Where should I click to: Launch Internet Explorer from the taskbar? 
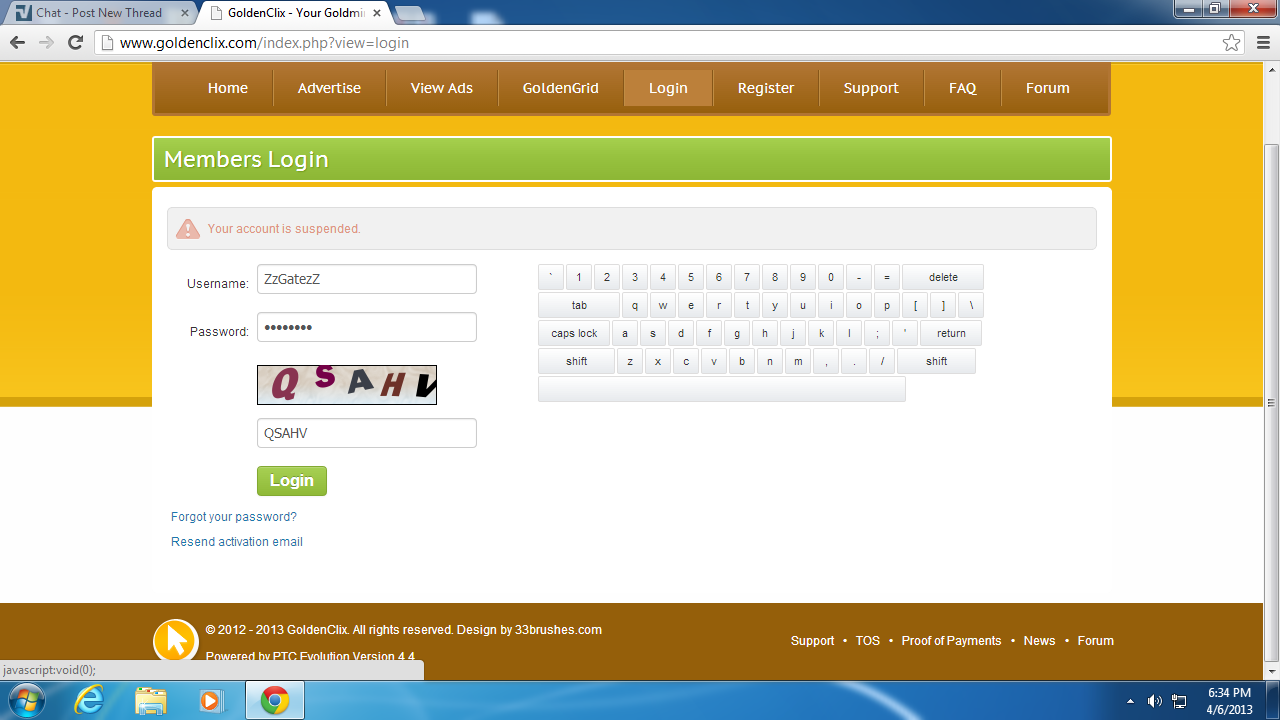[x=89, y=700]
